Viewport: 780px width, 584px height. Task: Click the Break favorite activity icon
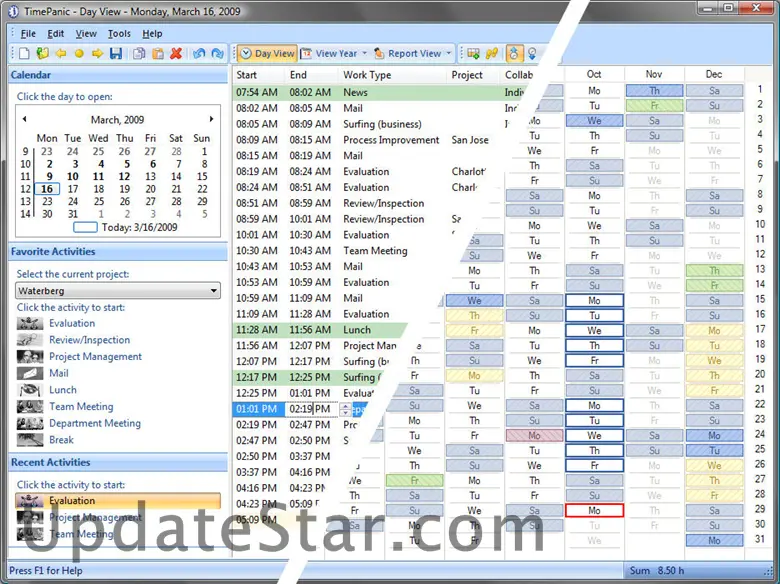30,440
